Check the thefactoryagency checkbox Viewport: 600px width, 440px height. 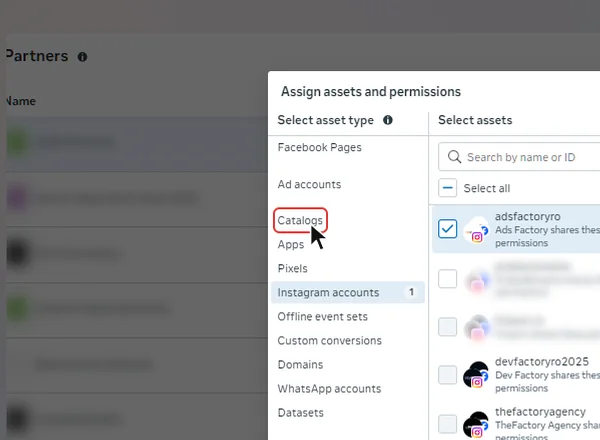[447, 424]
